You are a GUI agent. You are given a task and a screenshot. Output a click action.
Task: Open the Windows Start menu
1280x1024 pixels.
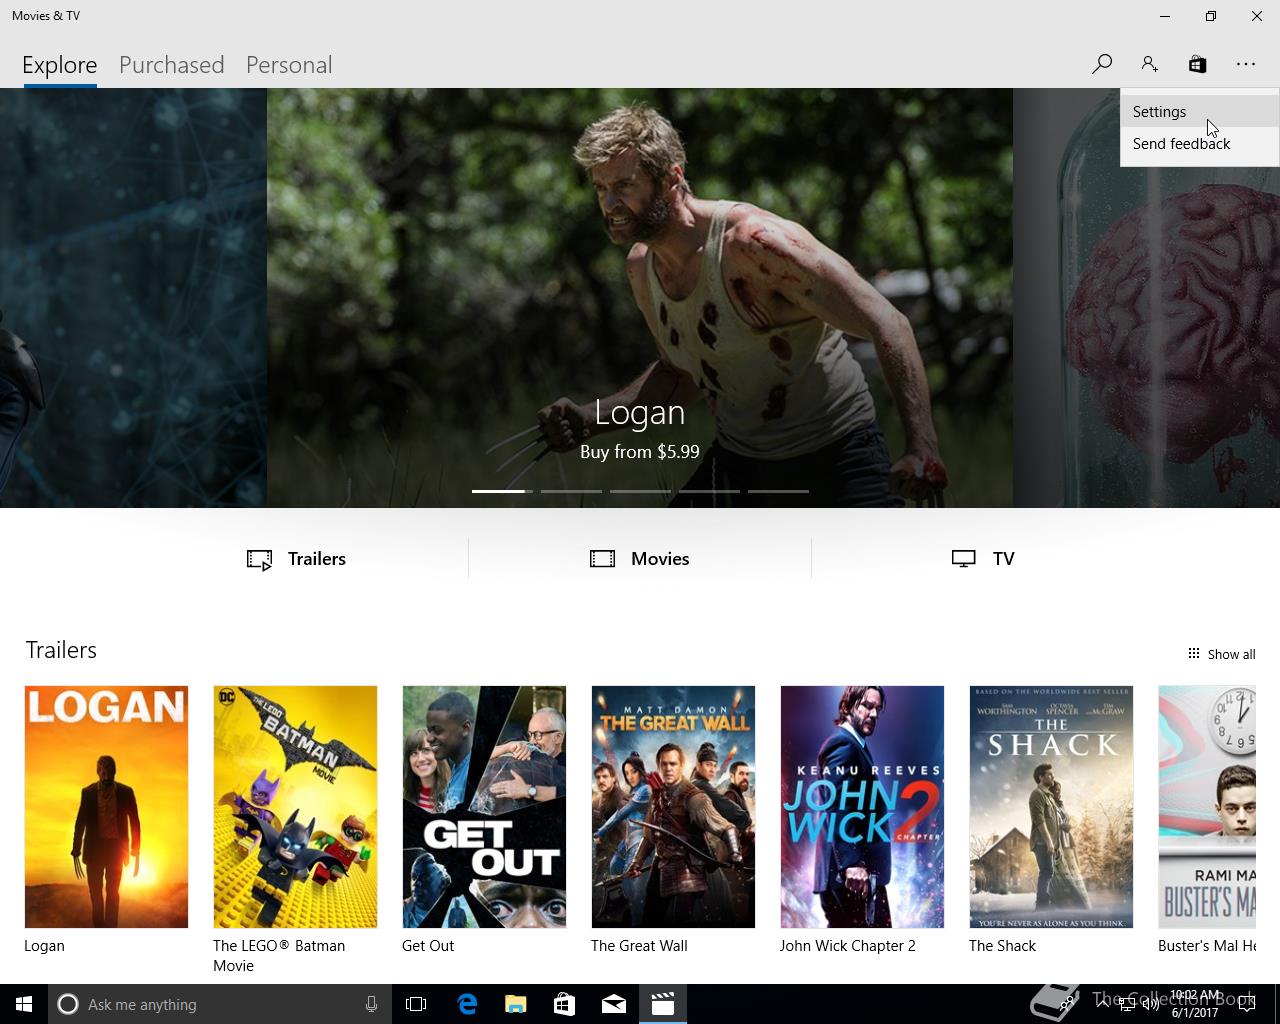click(24, 1004)
